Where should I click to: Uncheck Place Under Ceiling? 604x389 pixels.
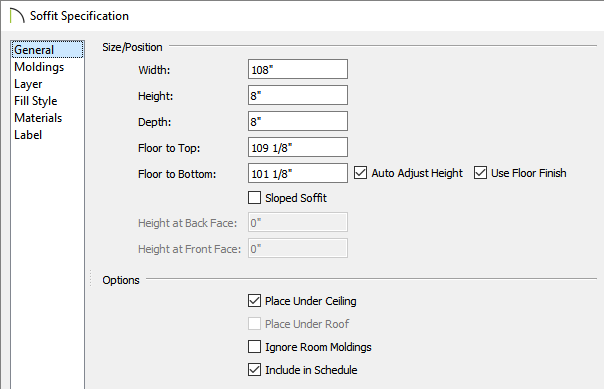pyautogui.click(x=254, y=300)
